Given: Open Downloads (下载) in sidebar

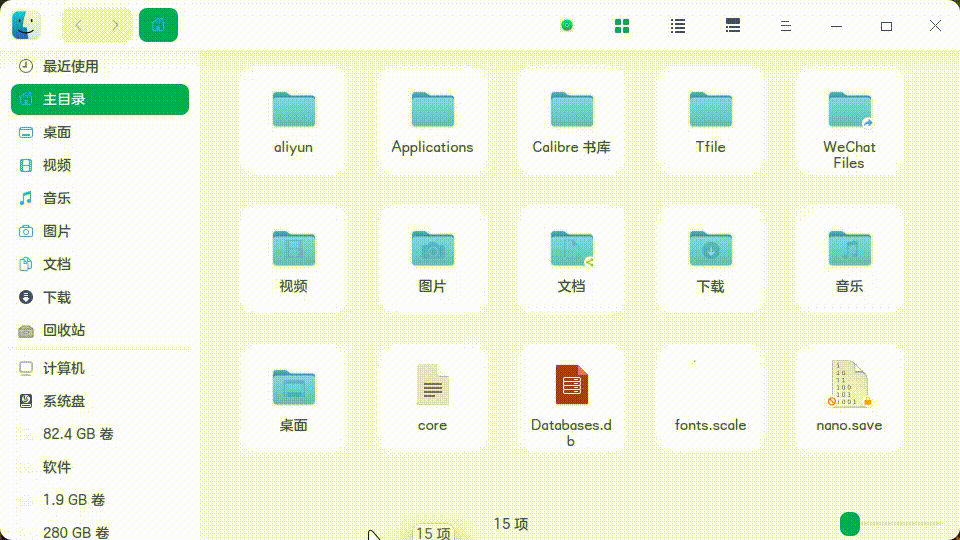Looking at the screenshot, I should pyautogui.click(x=100, y=298).
